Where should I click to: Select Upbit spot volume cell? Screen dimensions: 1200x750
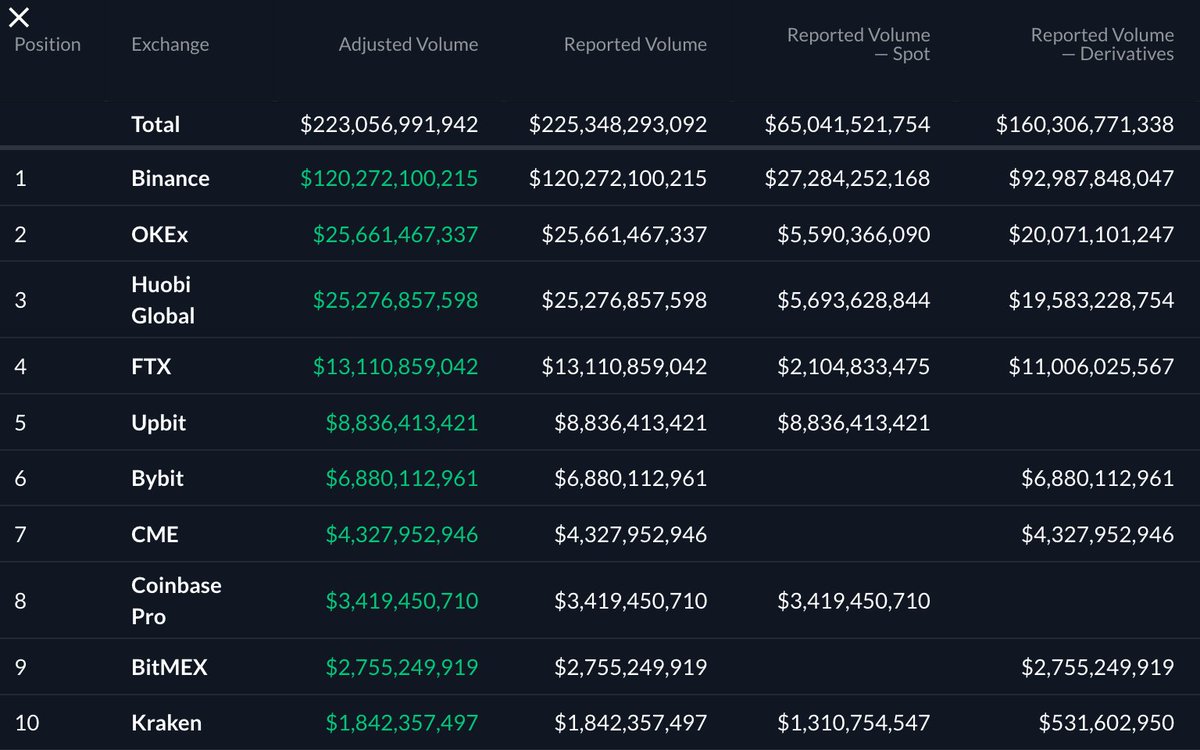coord(853,423)
